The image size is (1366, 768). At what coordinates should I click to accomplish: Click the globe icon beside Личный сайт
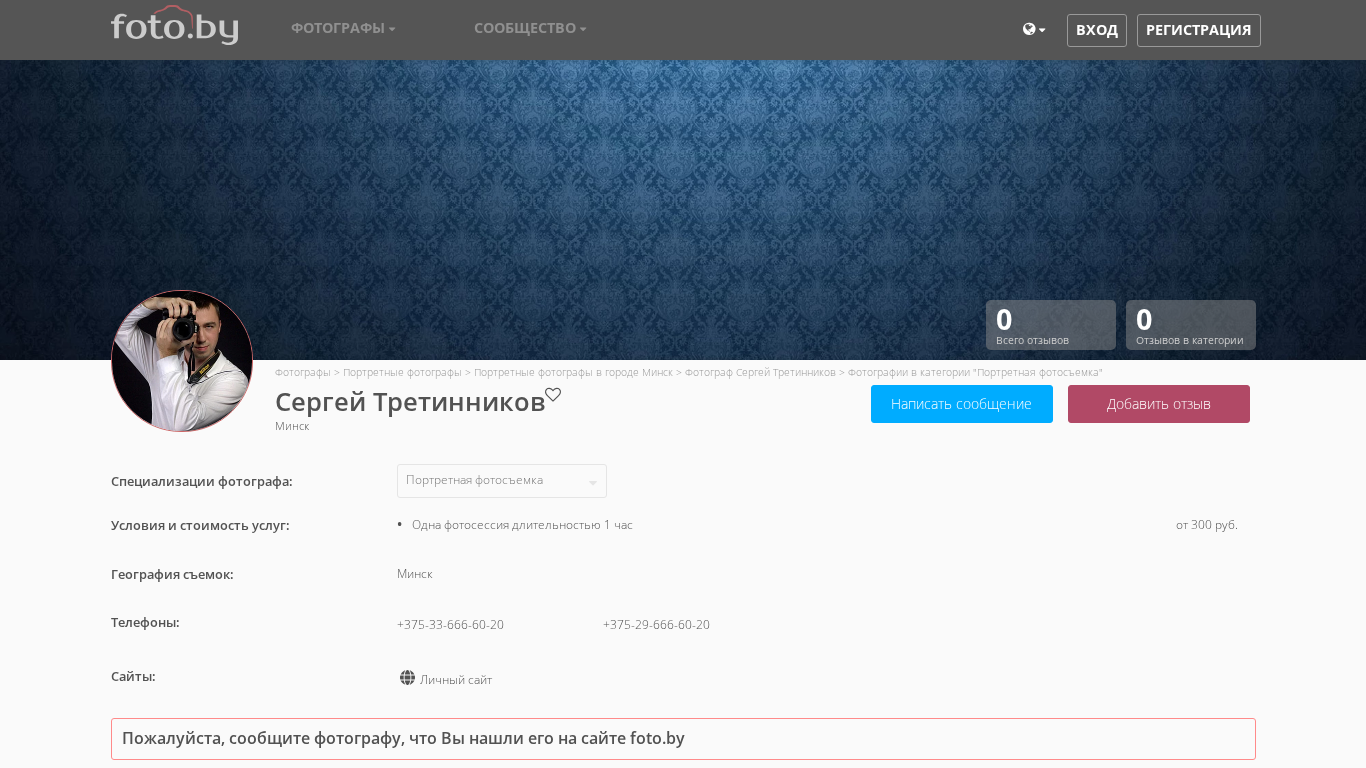tap(407, 678)
